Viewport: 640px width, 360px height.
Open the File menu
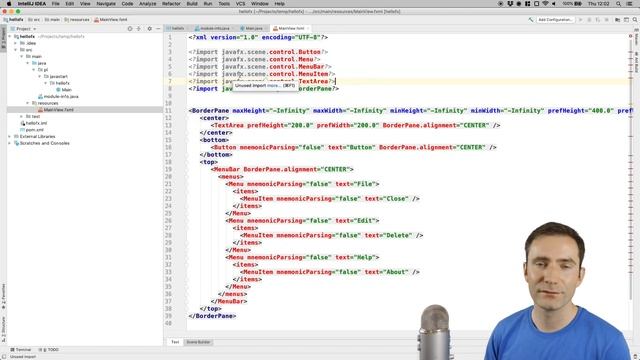click(x=56, y=4)
